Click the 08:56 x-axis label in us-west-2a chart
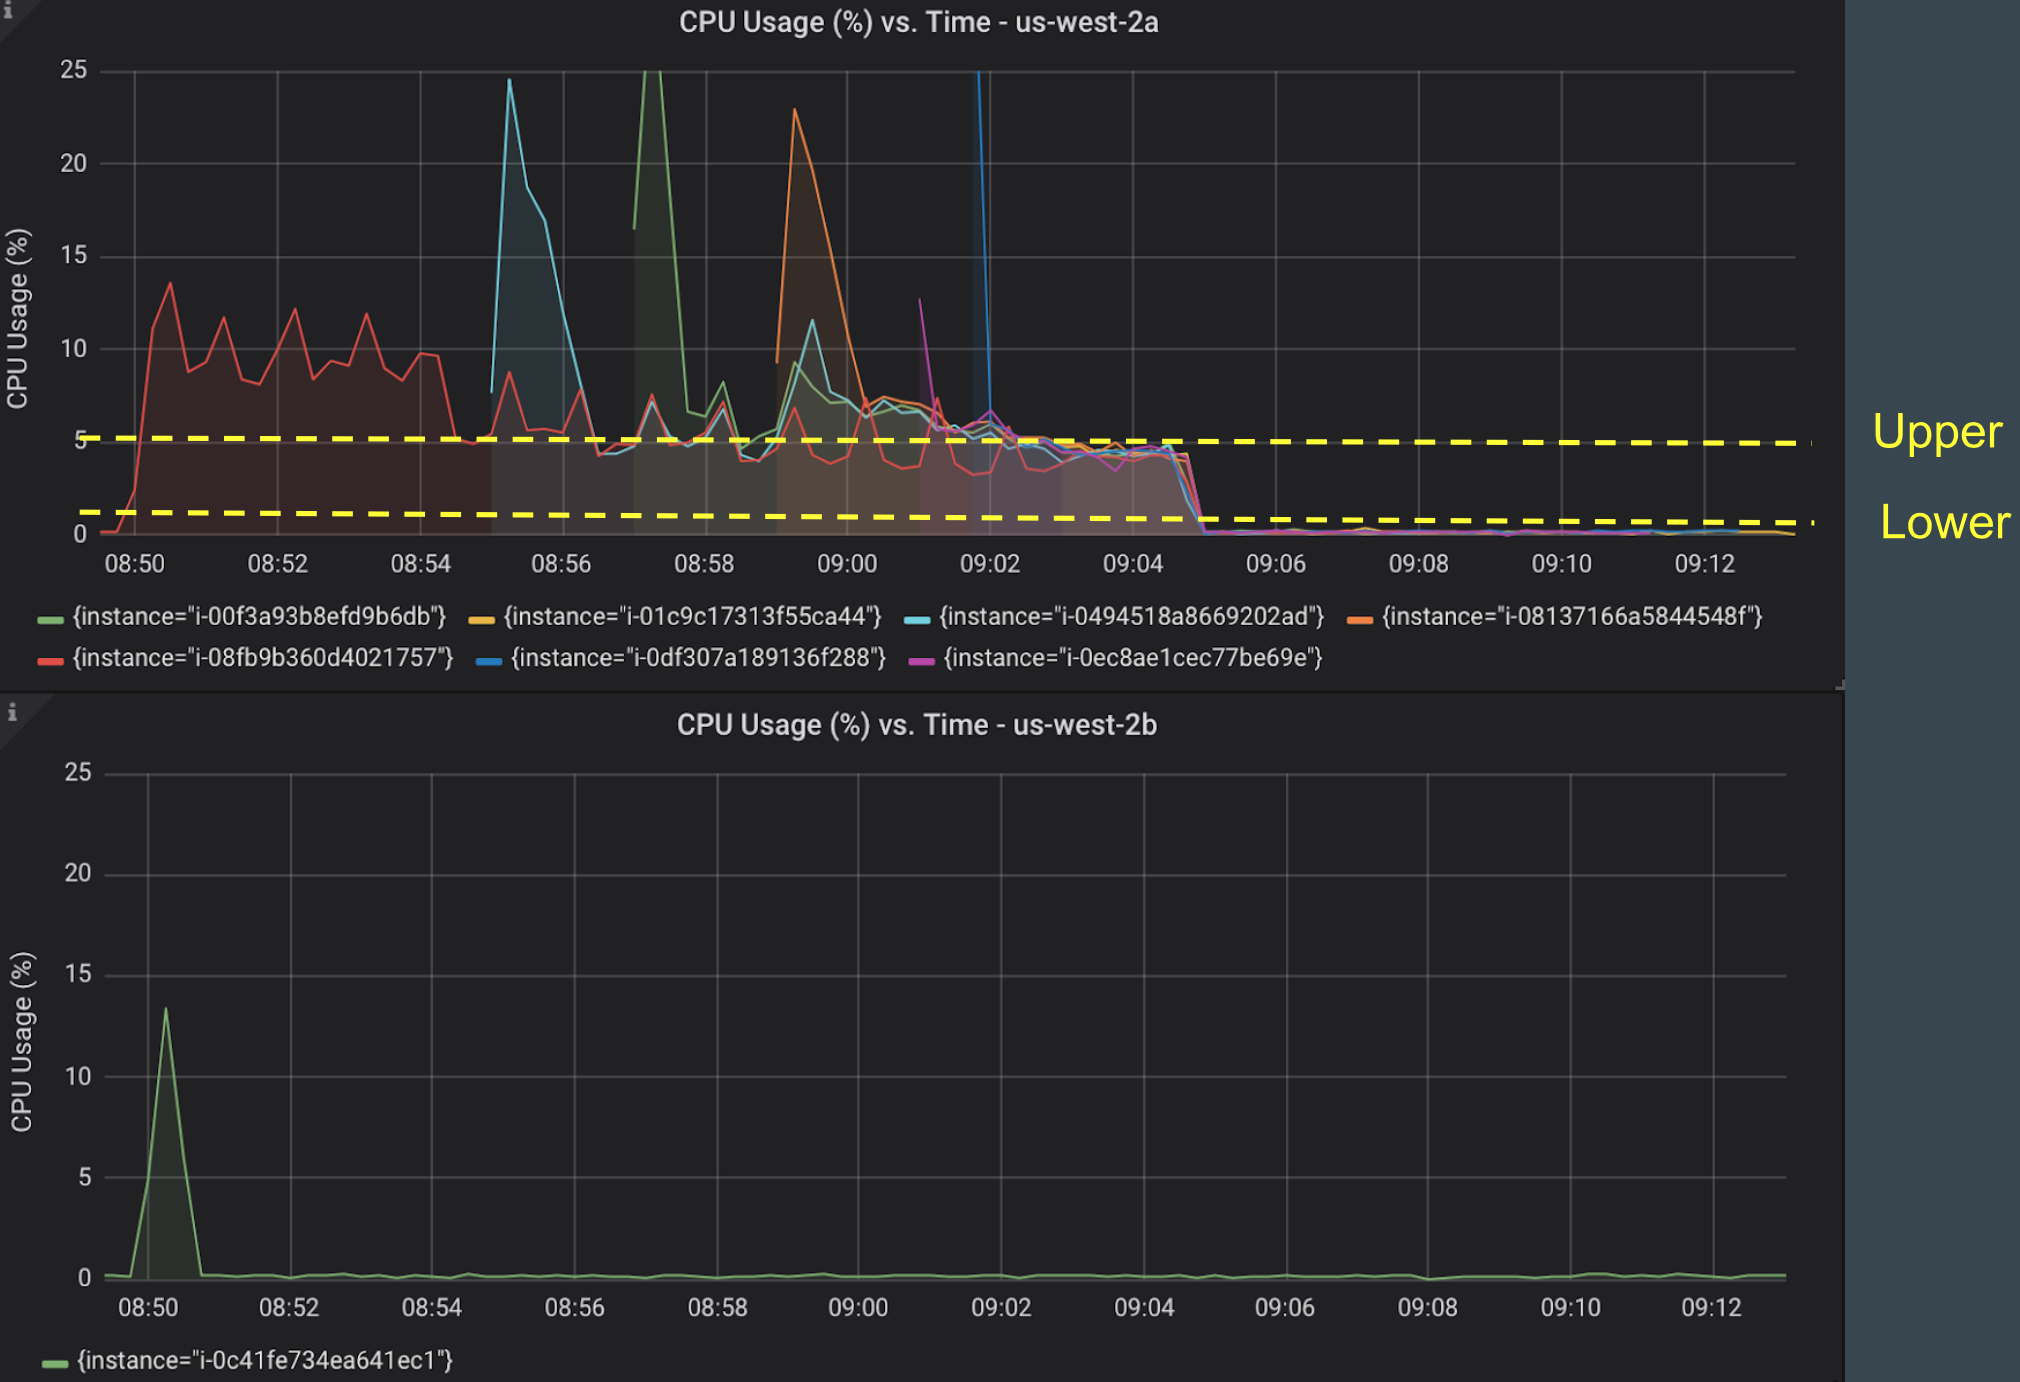 point(561,564)
